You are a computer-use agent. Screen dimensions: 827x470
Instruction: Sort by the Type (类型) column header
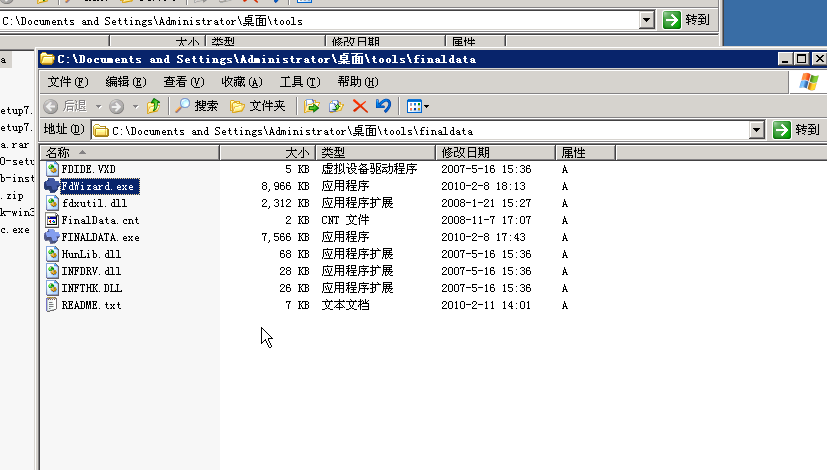[x=376, y=153]
